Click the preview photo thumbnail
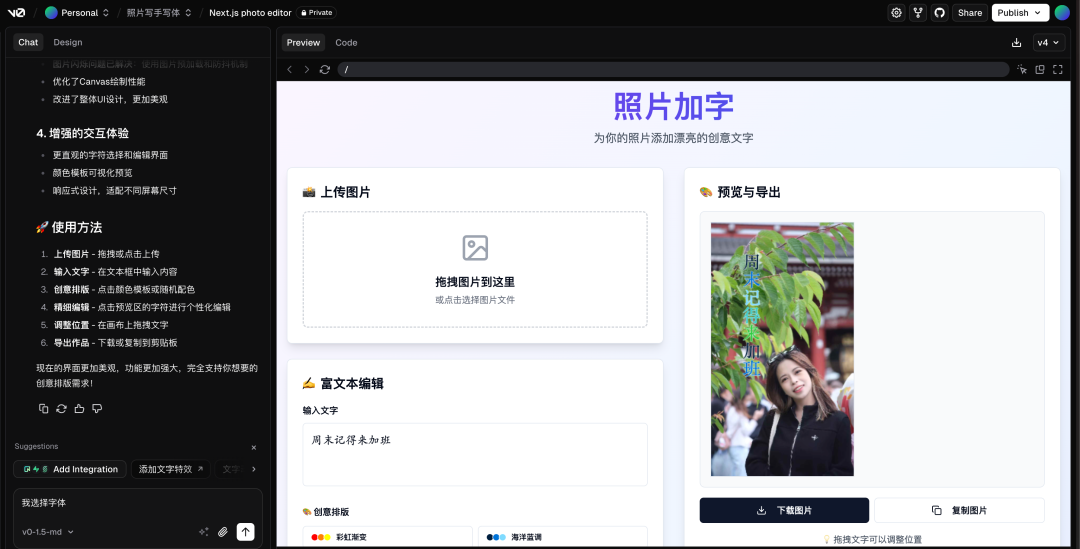1080x549 pixels. tap(782, 349)
